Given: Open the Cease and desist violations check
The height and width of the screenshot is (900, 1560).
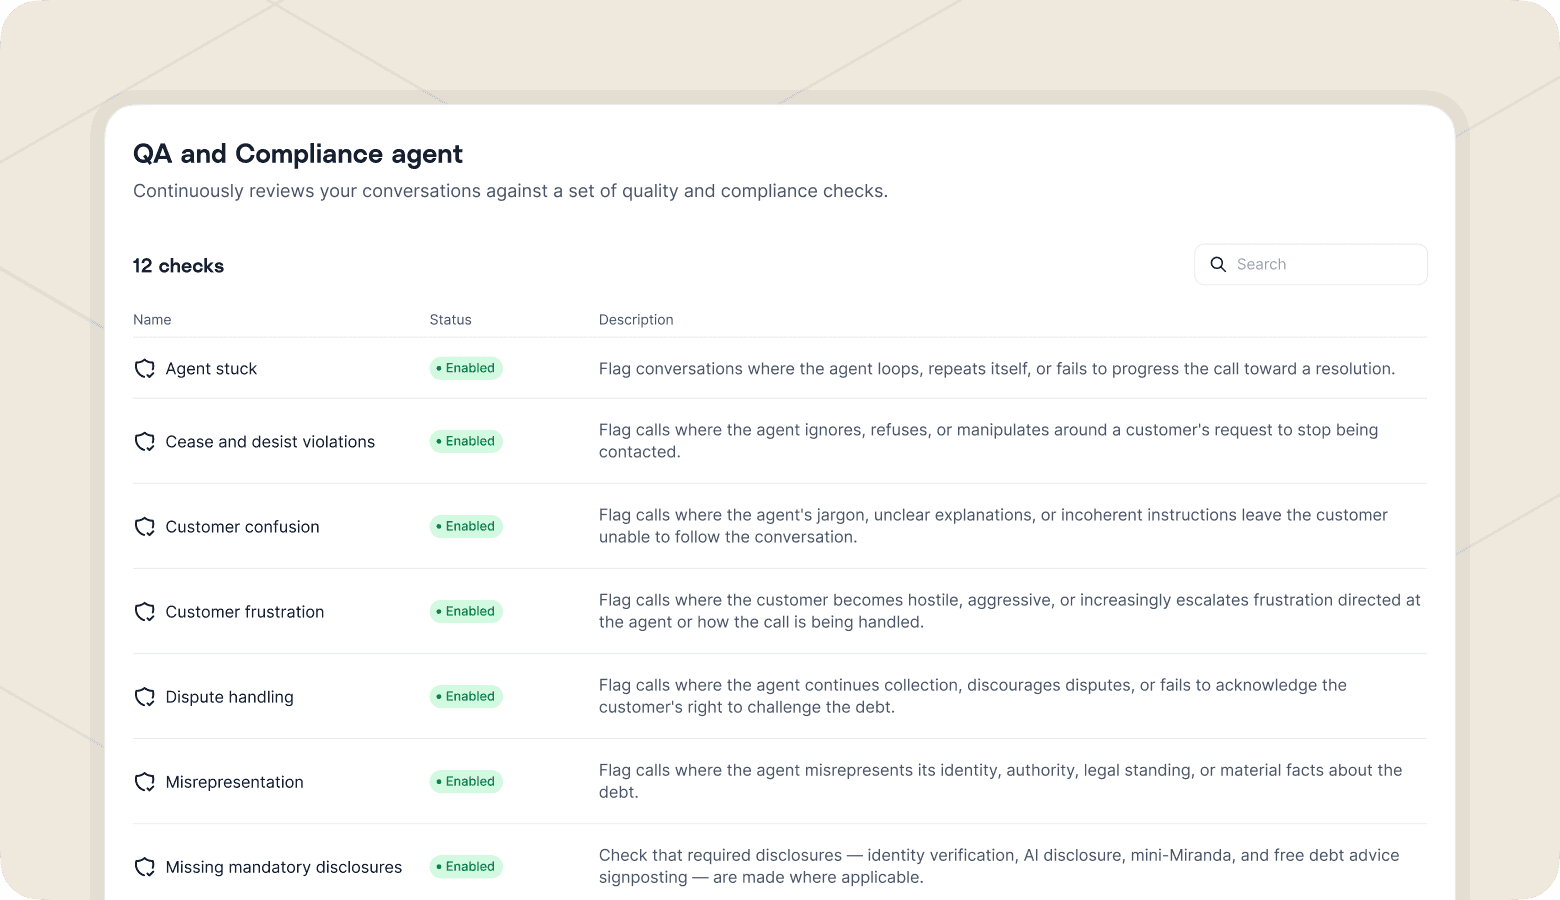Looking at the screenshot, I should click(x=270, y=442).
